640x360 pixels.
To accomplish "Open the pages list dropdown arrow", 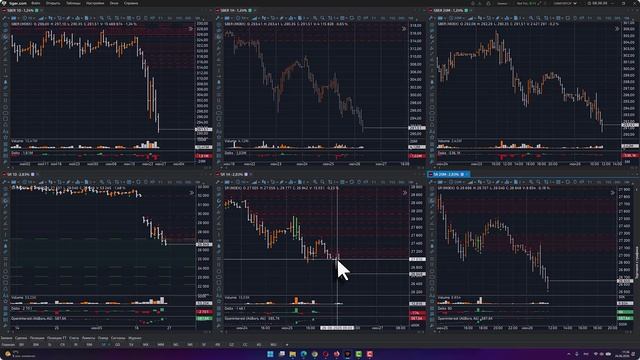I will point(287,345).
